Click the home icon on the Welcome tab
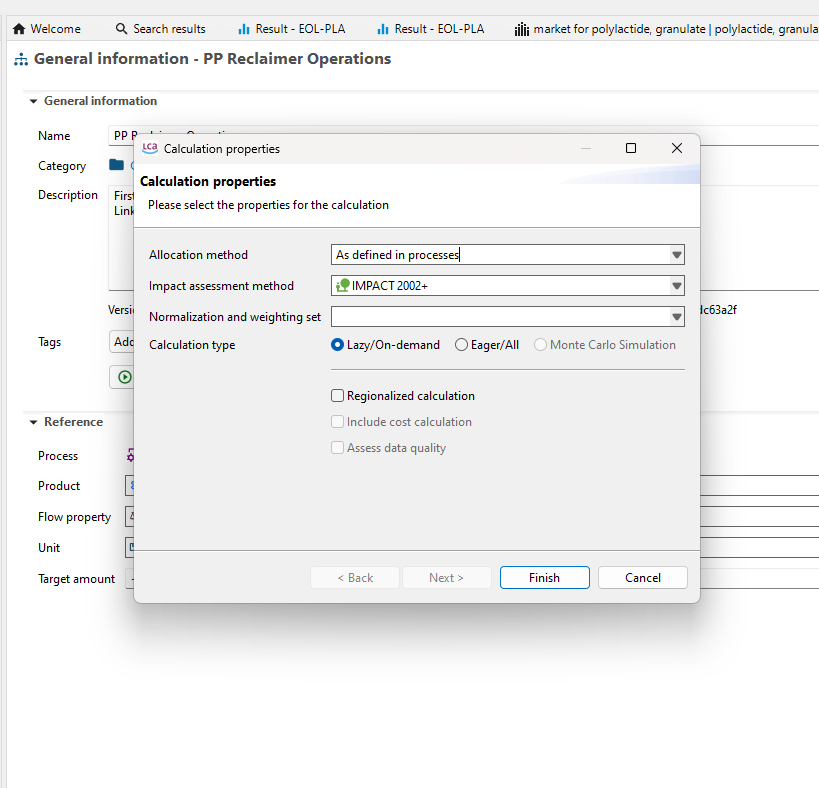 coord(19,29)
